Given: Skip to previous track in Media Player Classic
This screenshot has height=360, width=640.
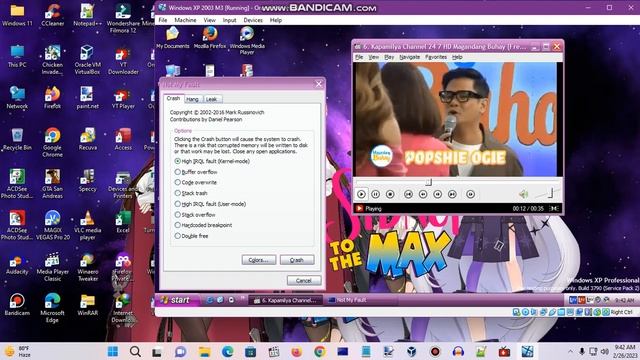Looking at the screenshot, I should coord(408,194).
